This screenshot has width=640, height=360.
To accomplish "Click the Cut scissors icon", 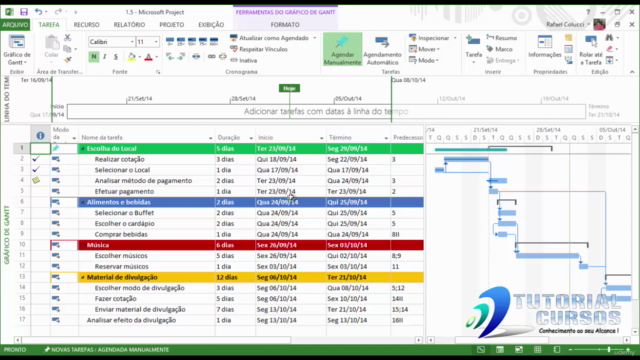I will 68,38.
